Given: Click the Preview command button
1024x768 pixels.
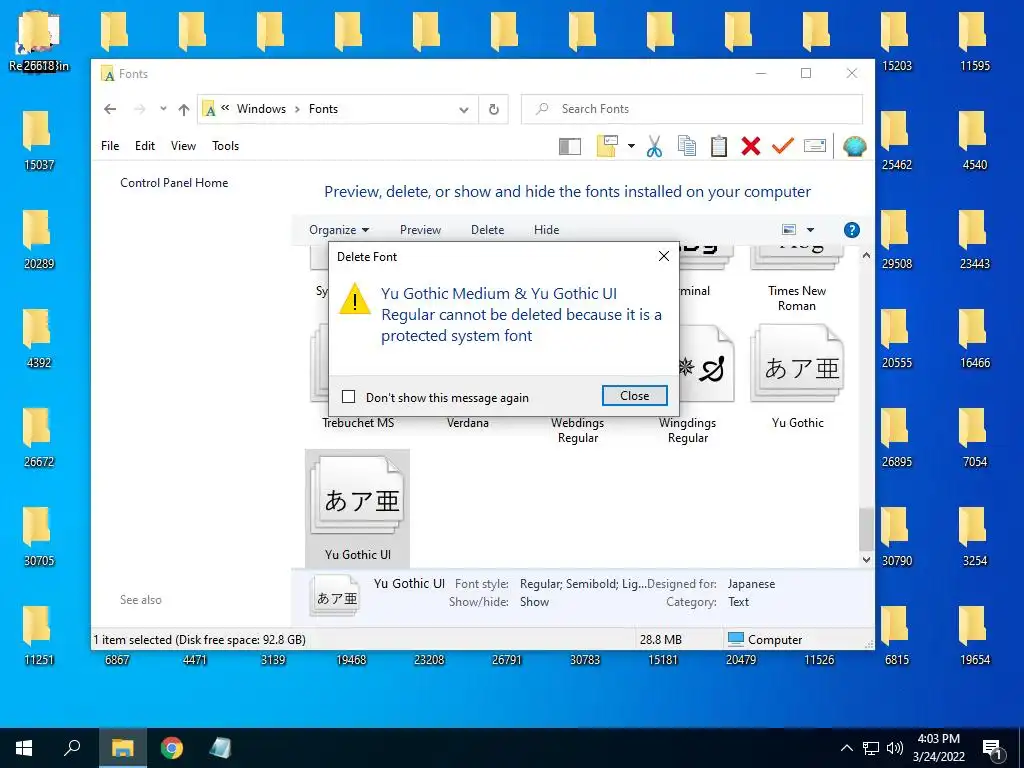Looking at the screenshot, I should (420, 230).
